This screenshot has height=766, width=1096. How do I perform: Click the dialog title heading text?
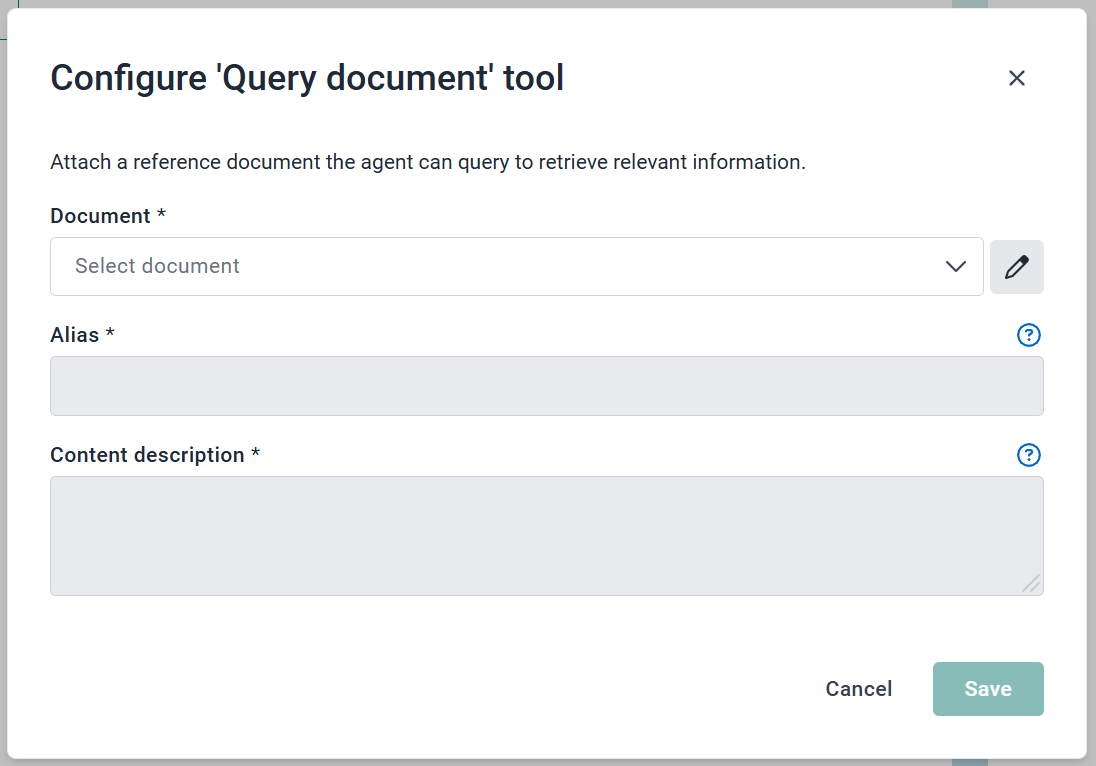(x=307, y=78)
